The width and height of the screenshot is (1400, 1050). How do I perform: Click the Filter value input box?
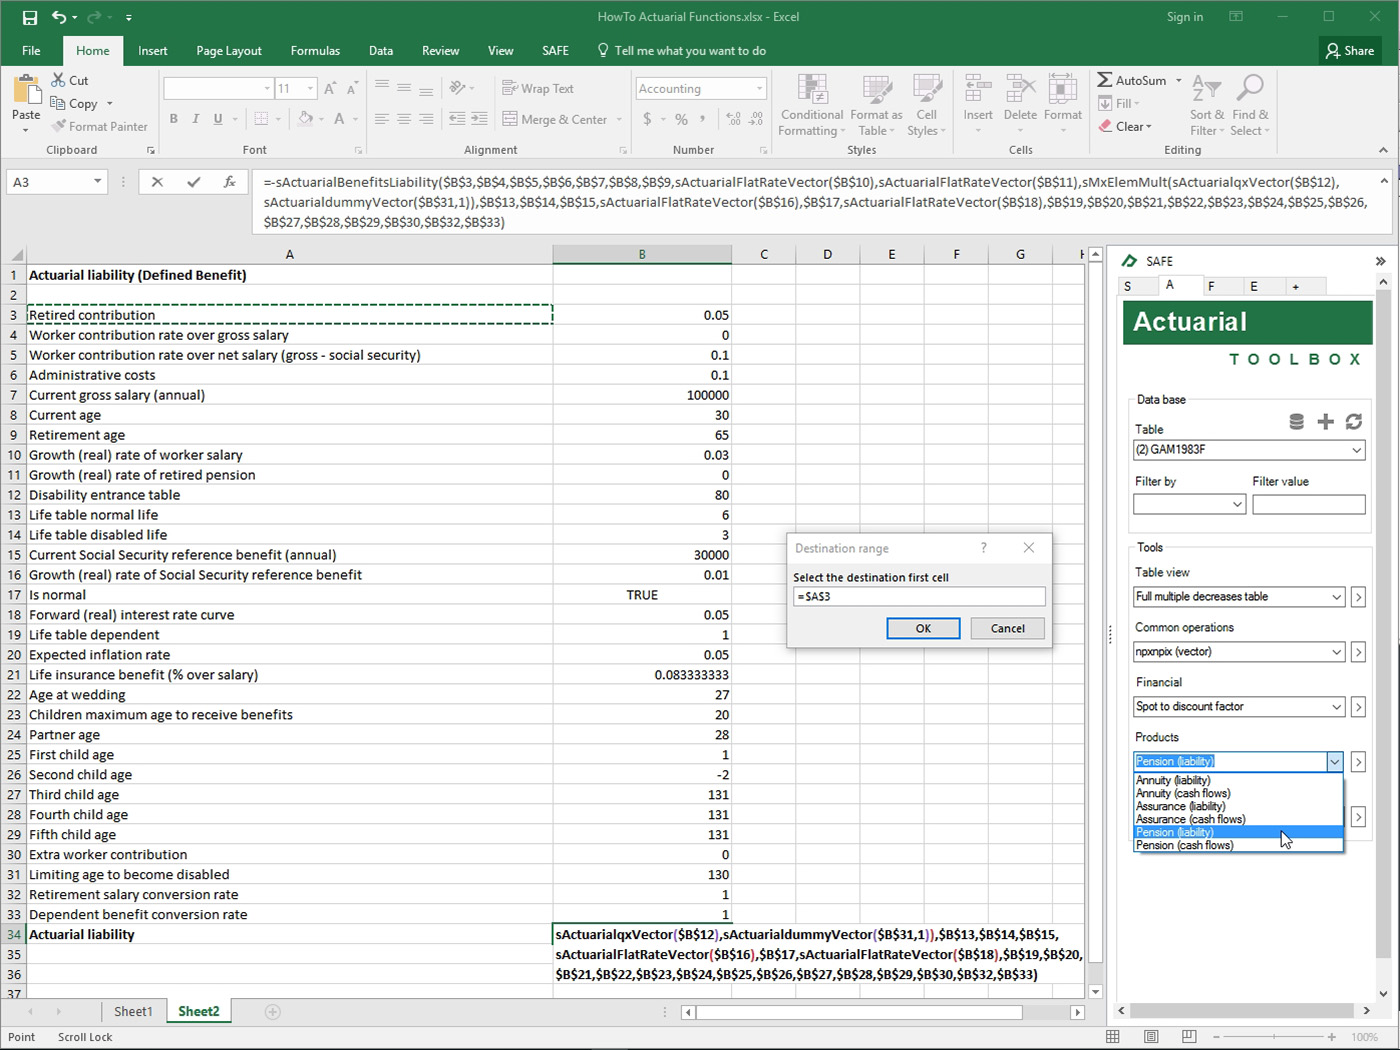[1308, 505]
